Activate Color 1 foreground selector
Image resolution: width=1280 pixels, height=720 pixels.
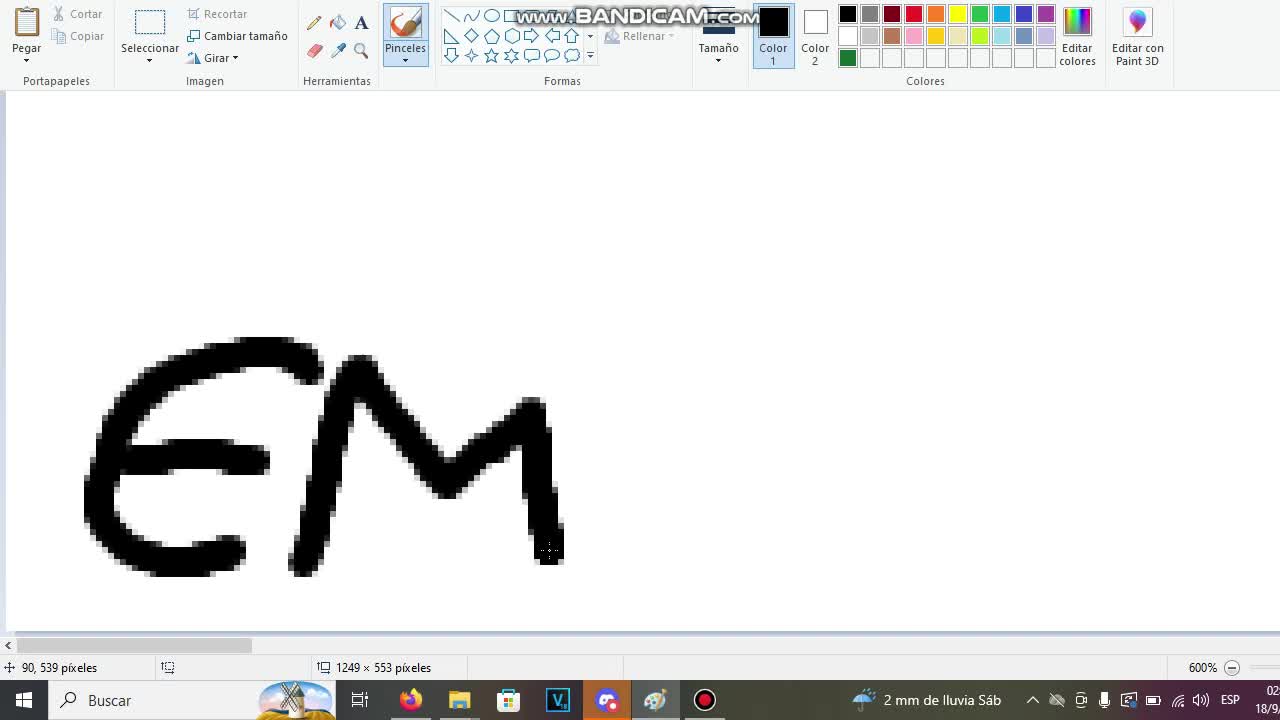pyautogui.click(x=773, y=37)
